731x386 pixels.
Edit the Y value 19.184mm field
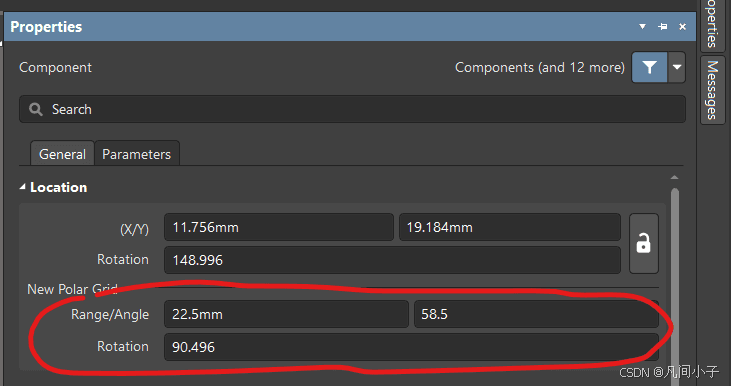pos(510,227)
